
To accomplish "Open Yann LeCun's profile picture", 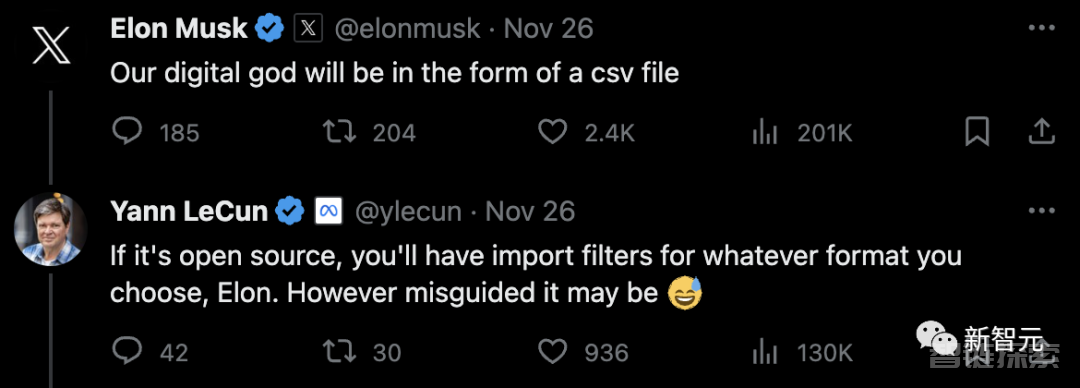I will (x=50, y=229).
